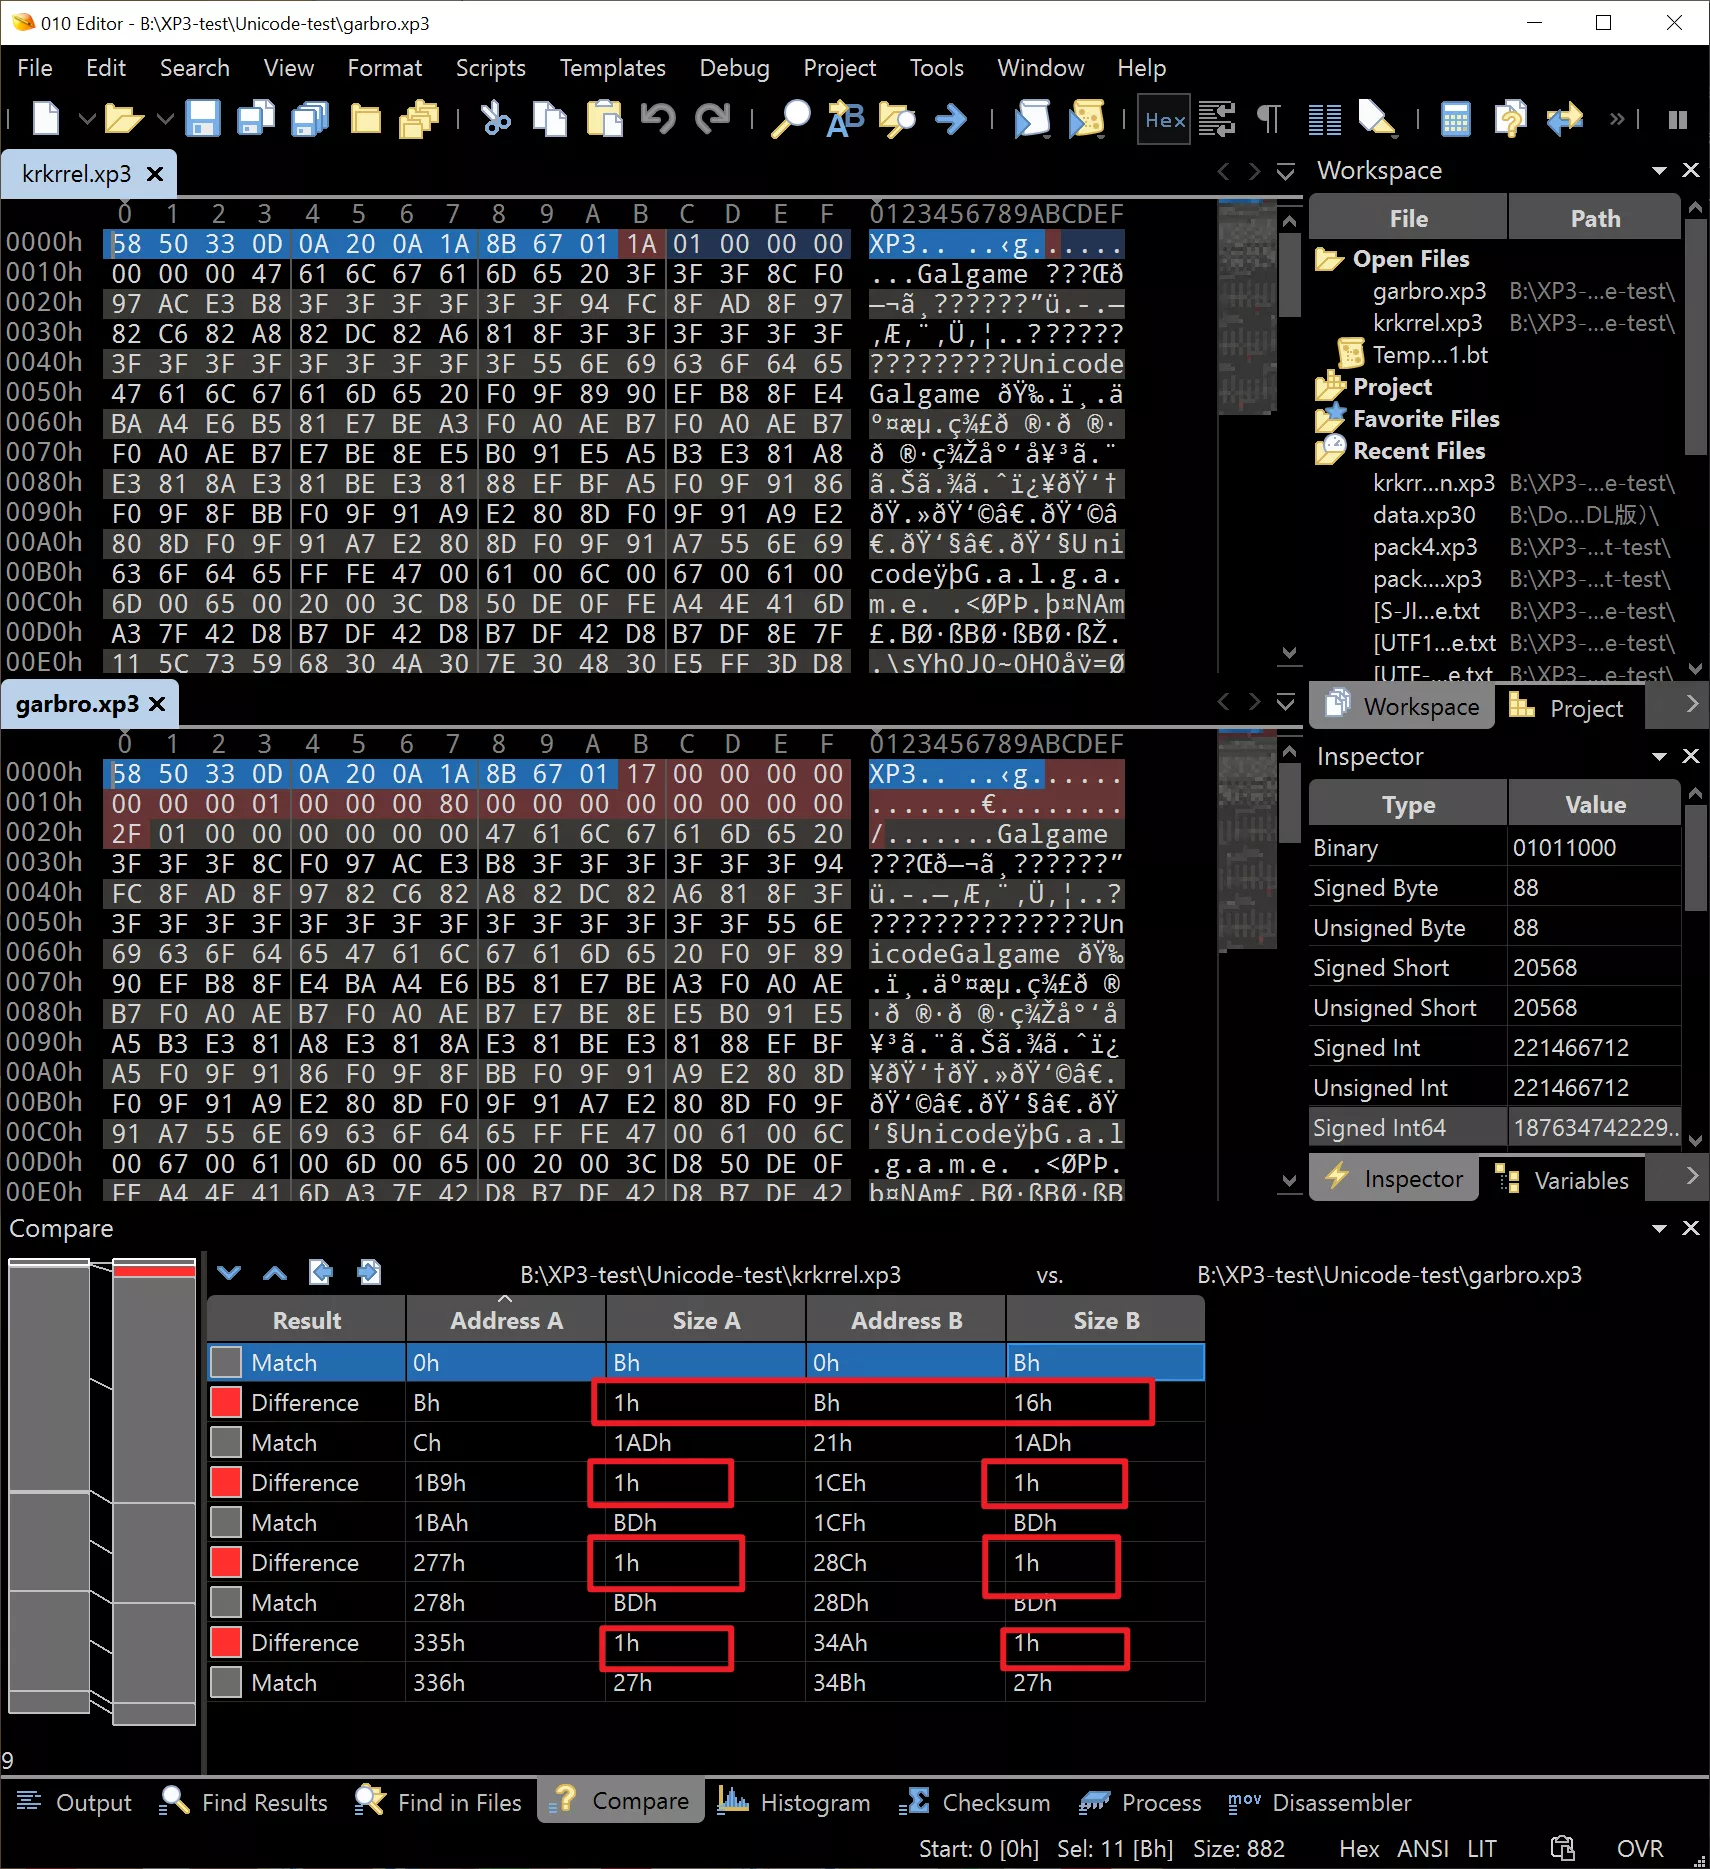Select garbro.xp3 under Open Files
This screenshot has width=1710, height=1869.
(1429, 291)
